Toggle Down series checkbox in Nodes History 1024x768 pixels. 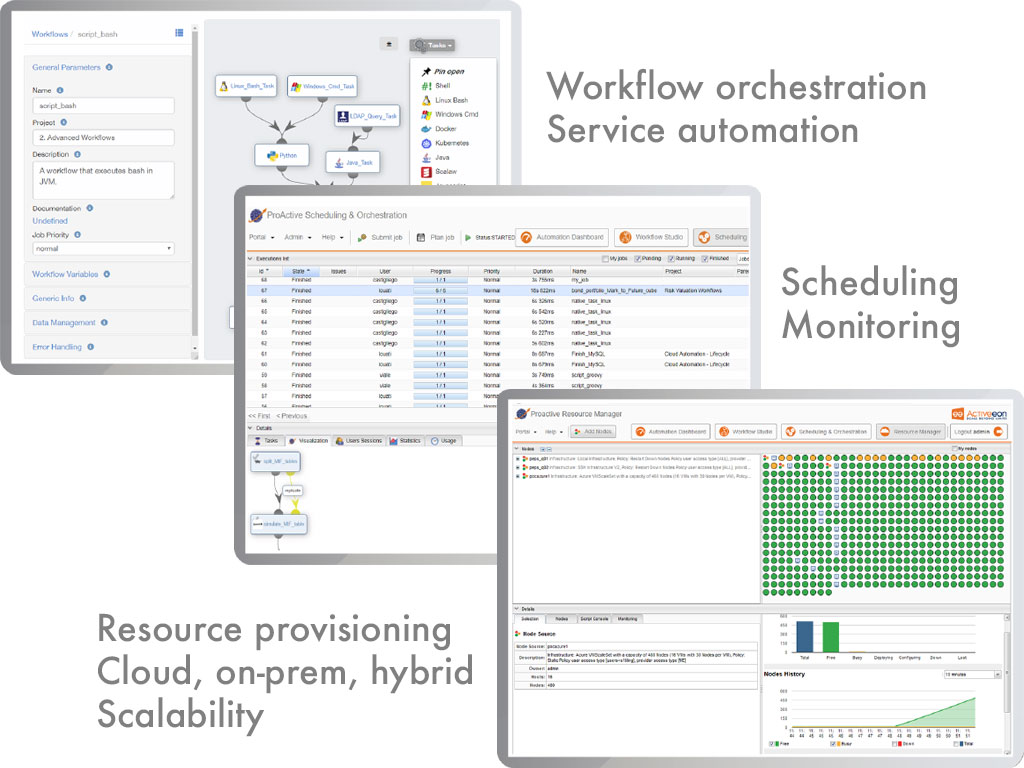pyautogui.click(x=895, y=743)
